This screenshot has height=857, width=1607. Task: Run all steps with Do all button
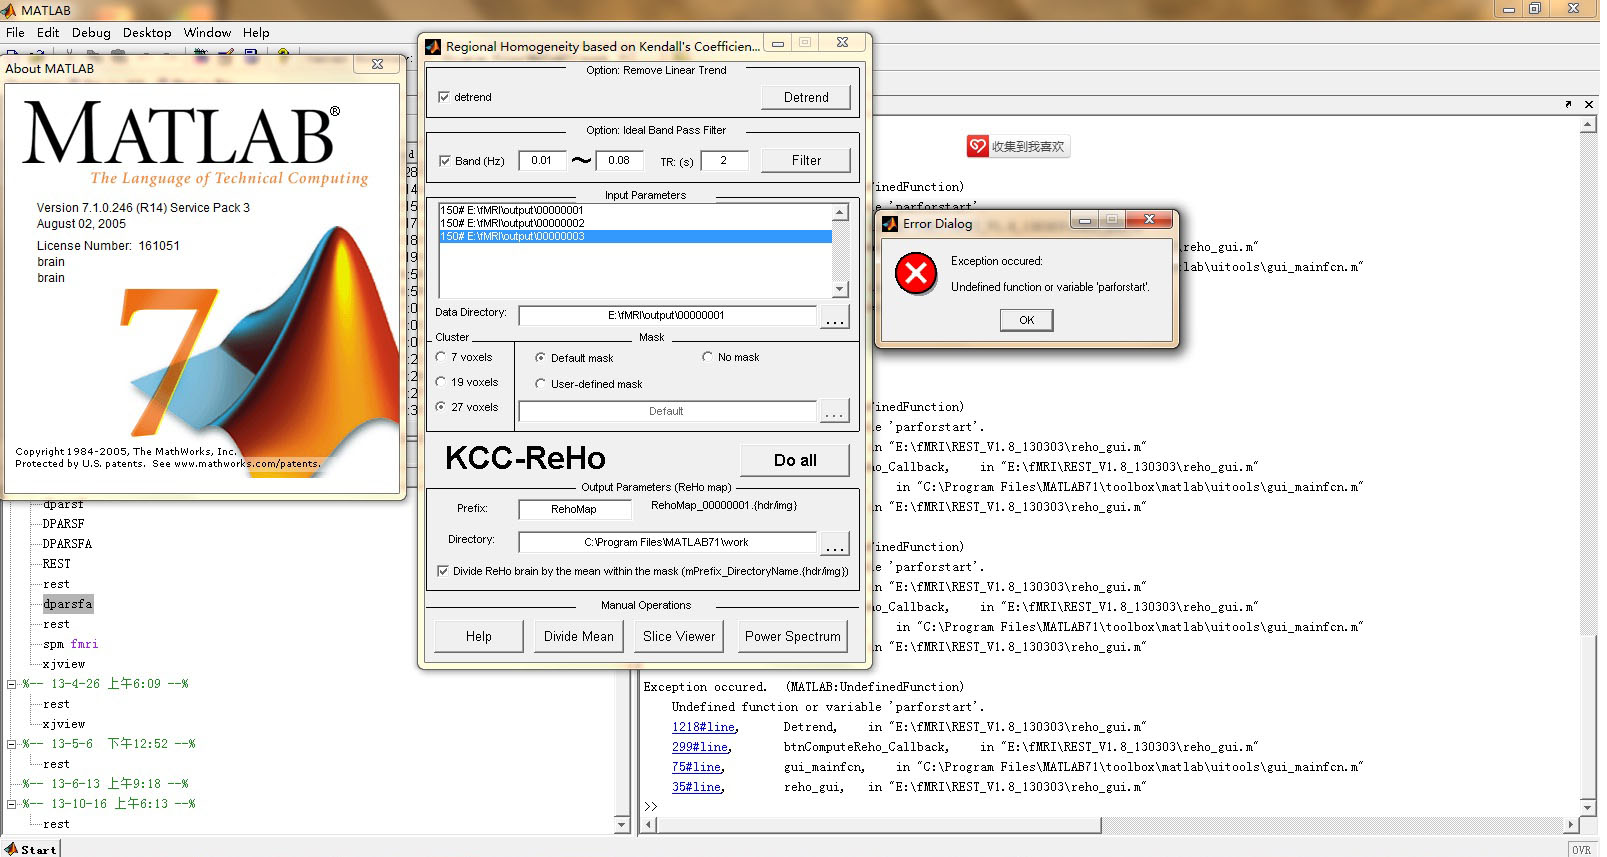795,460
